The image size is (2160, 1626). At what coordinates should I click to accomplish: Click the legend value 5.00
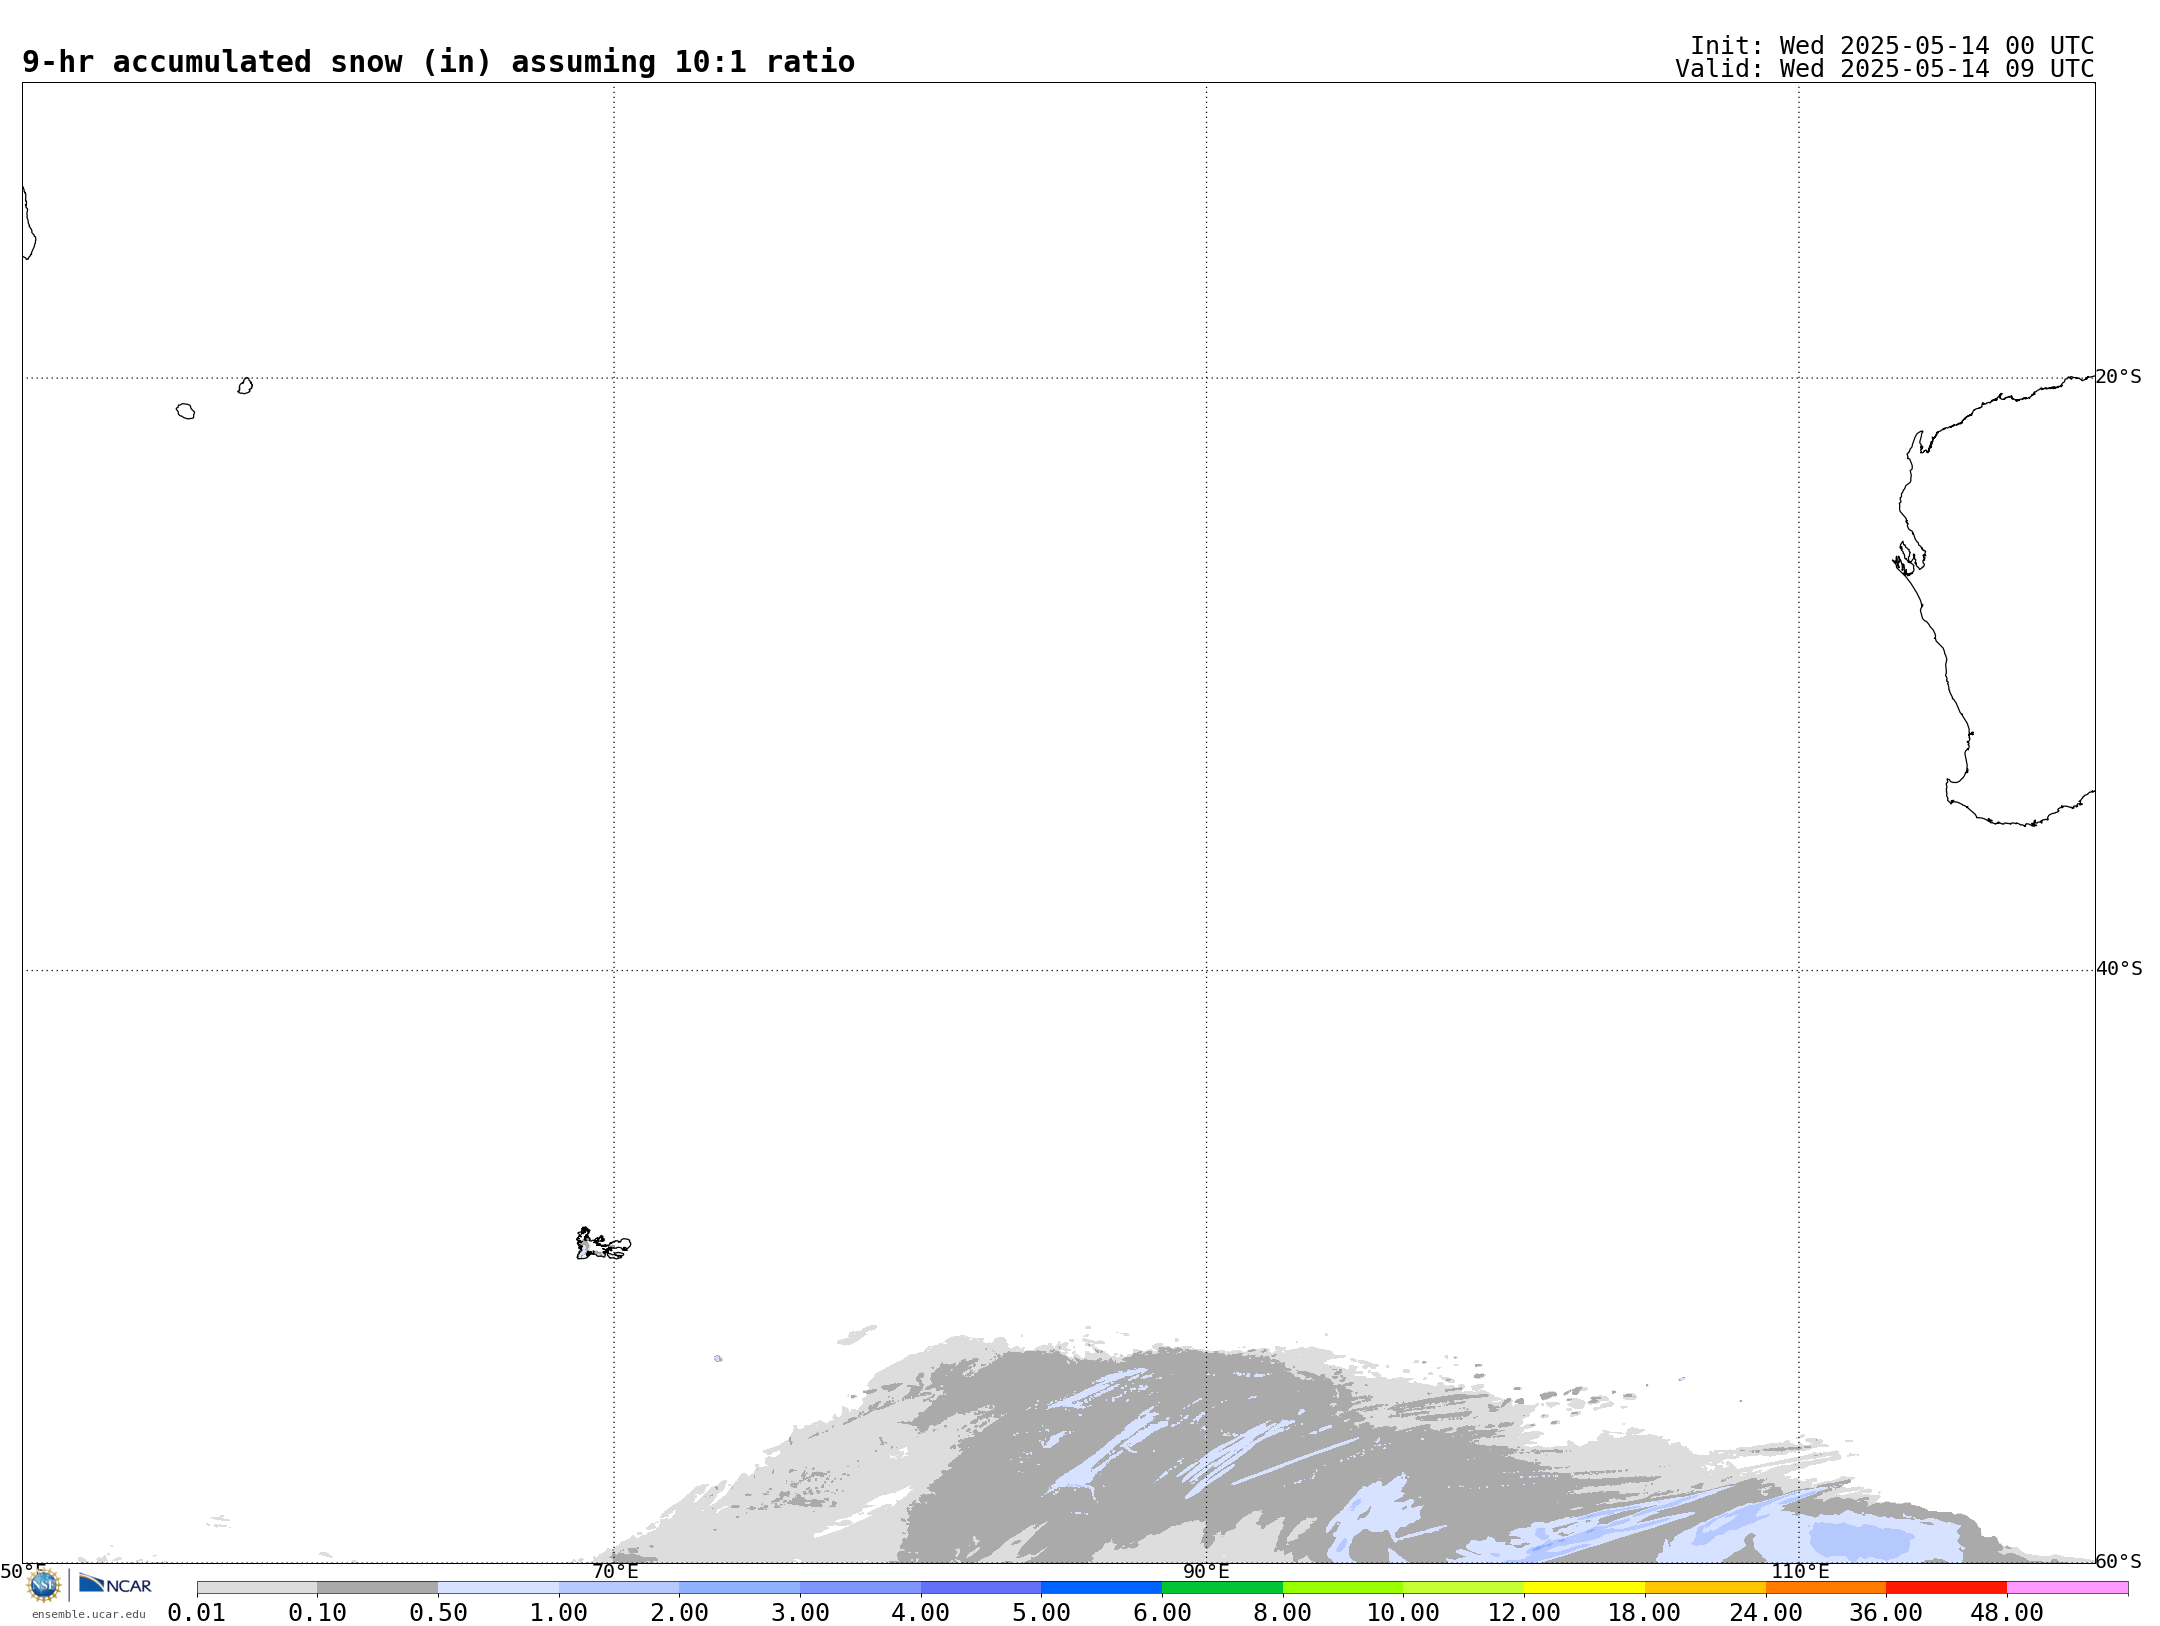pos(1042,1613)
